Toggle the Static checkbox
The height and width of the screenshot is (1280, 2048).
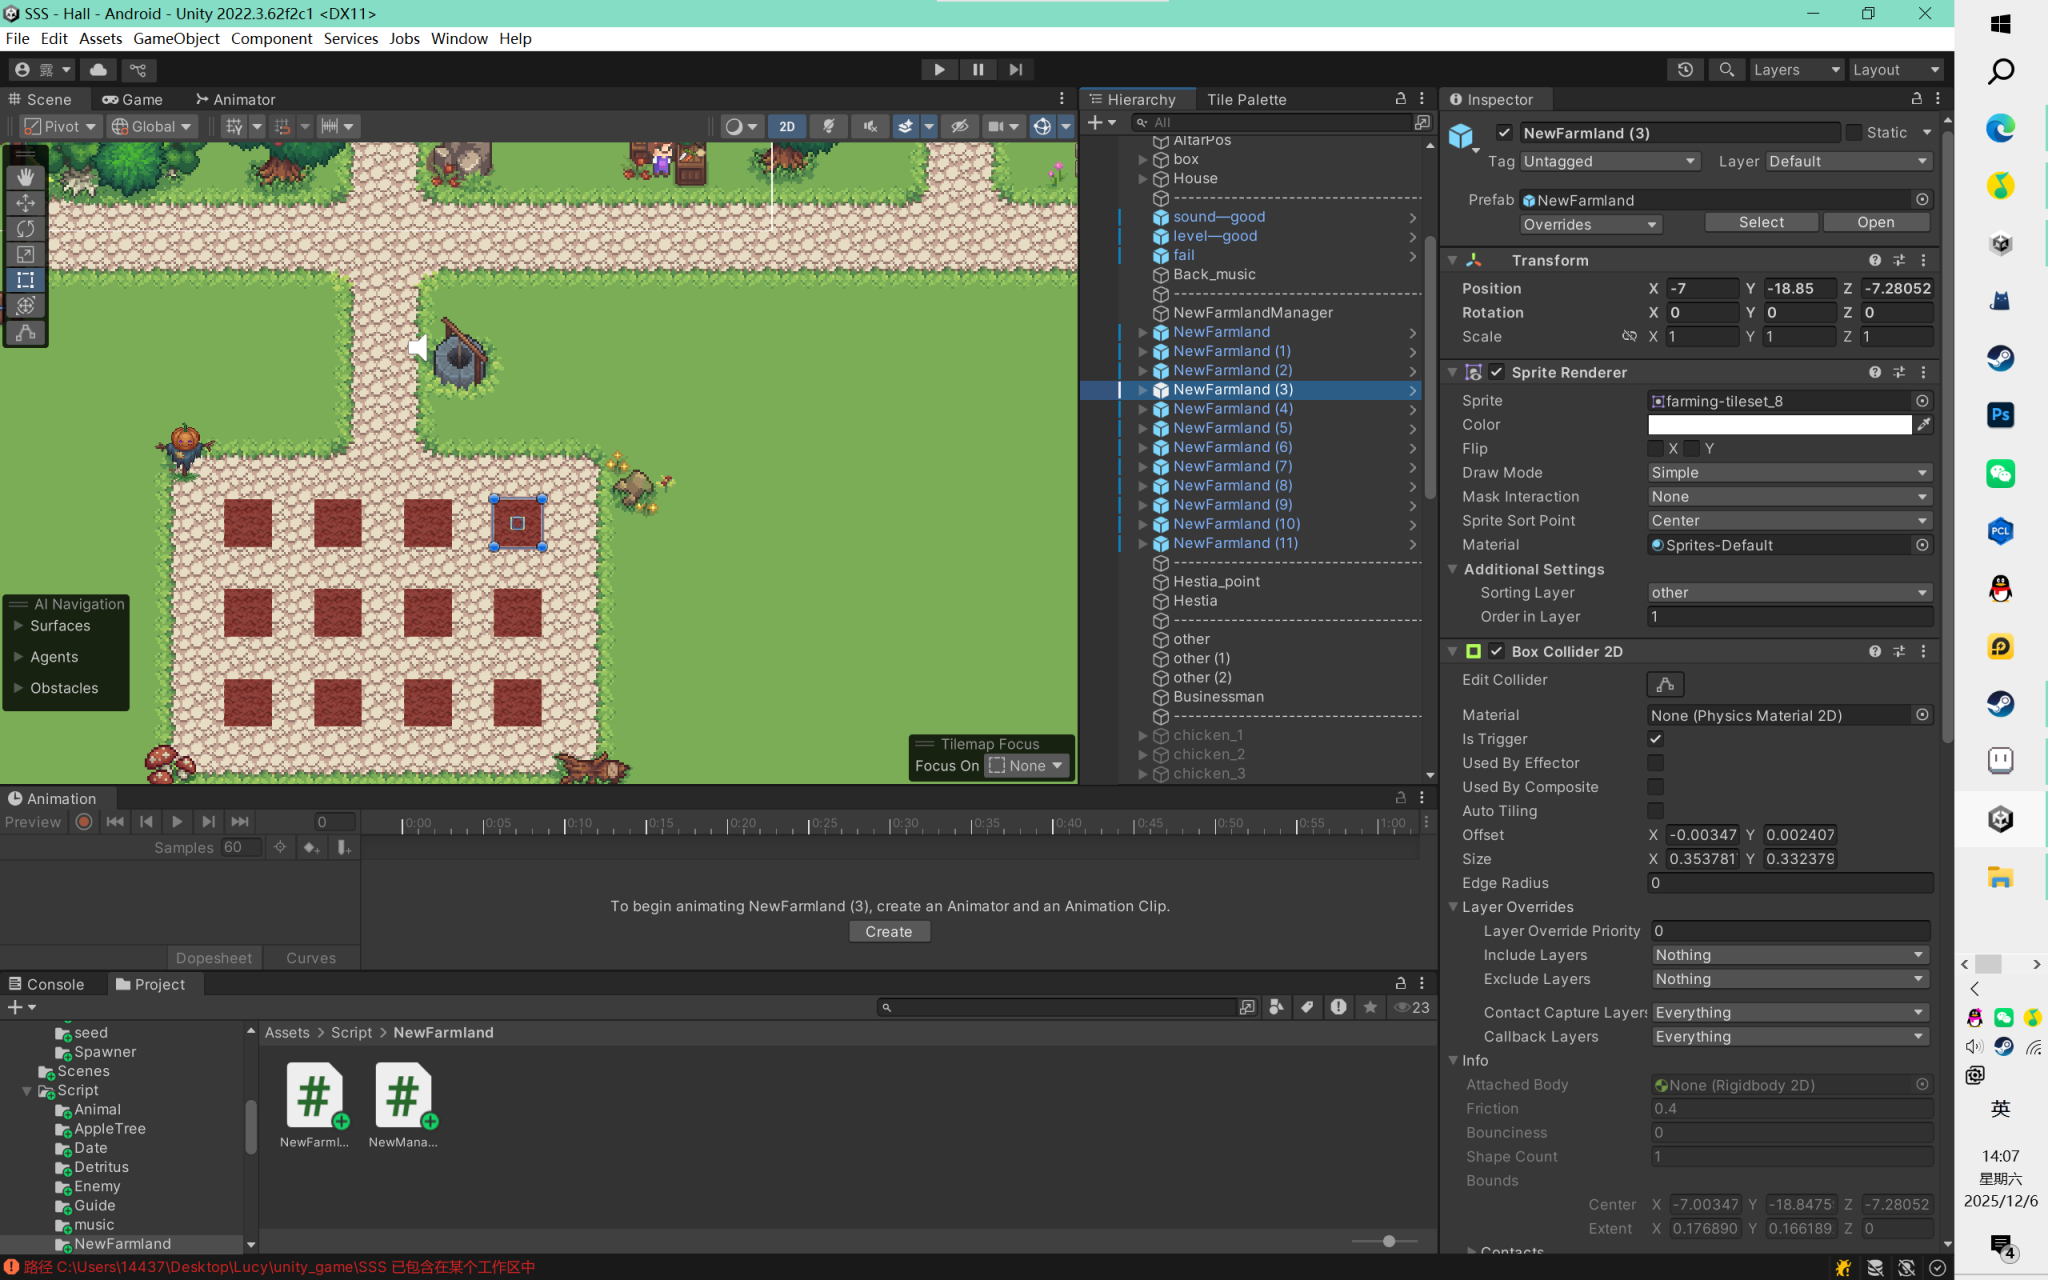[1854, 133]
